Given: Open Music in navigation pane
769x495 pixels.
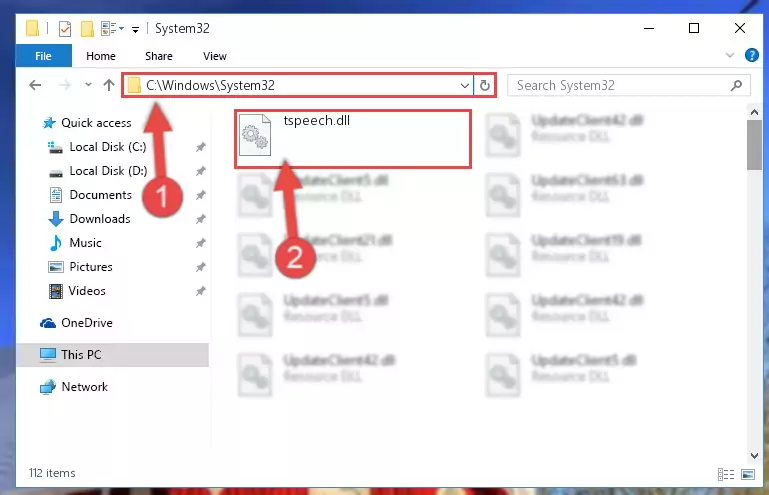Looking at the screenshot, I should [x=85, y=243].
